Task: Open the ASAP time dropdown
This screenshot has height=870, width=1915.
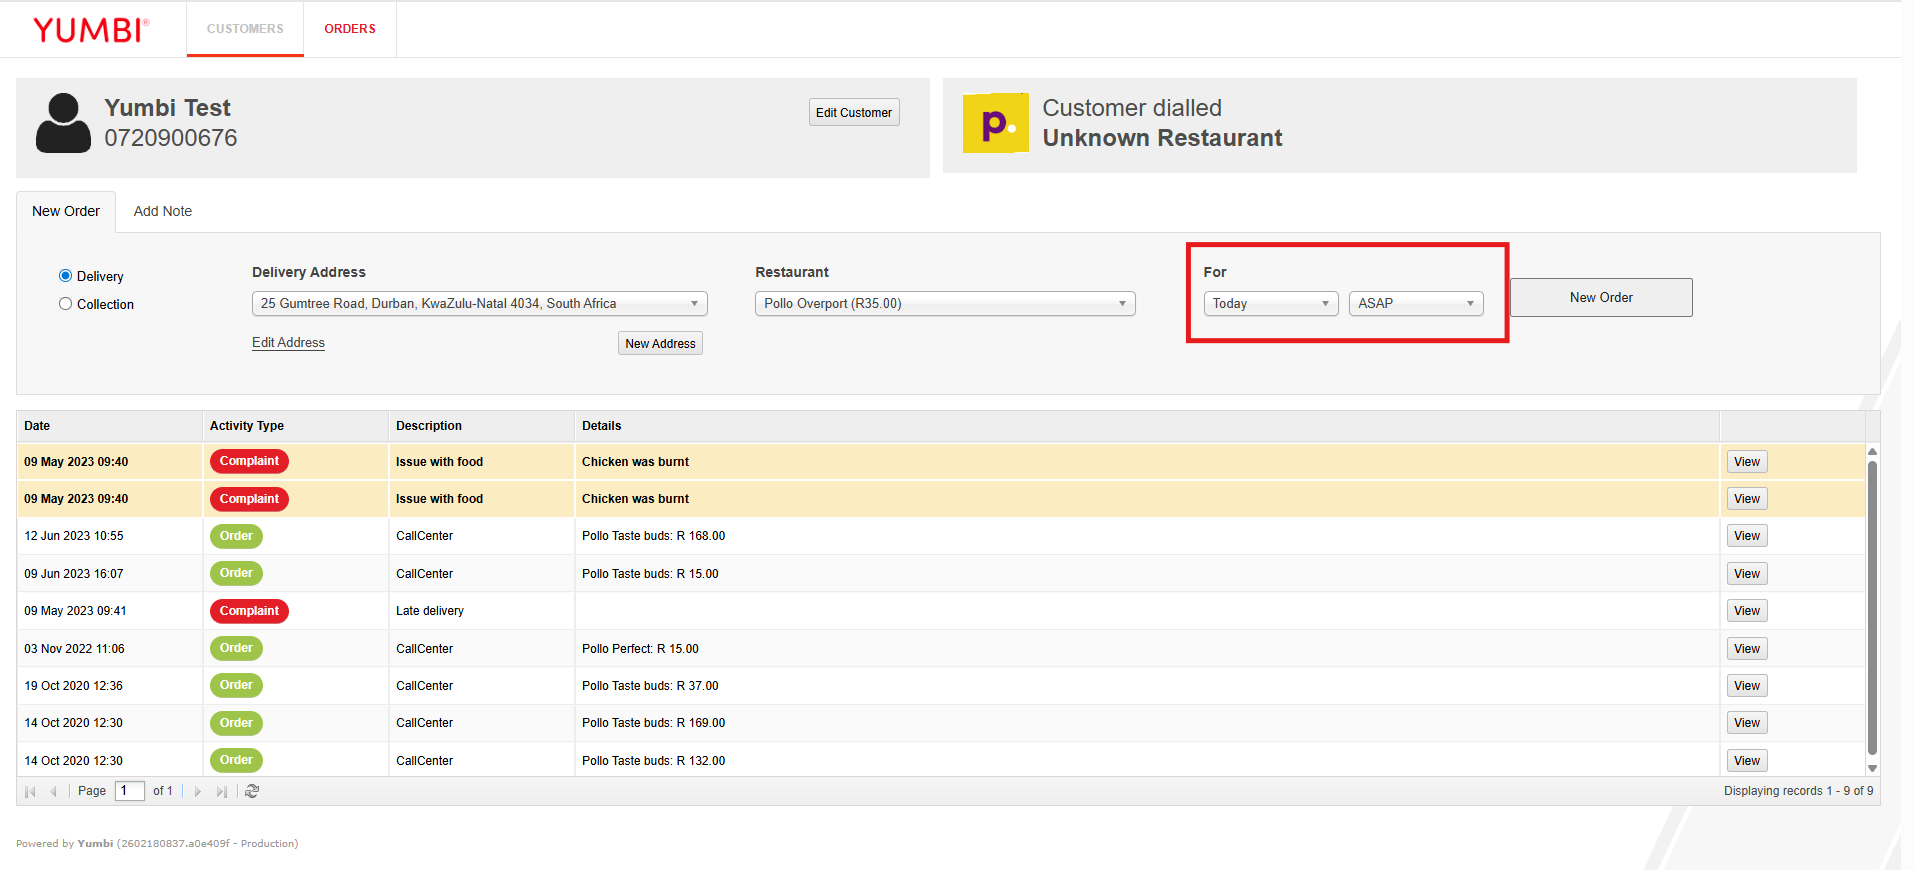Action: pyautogui.click(x=1415, y=303)
